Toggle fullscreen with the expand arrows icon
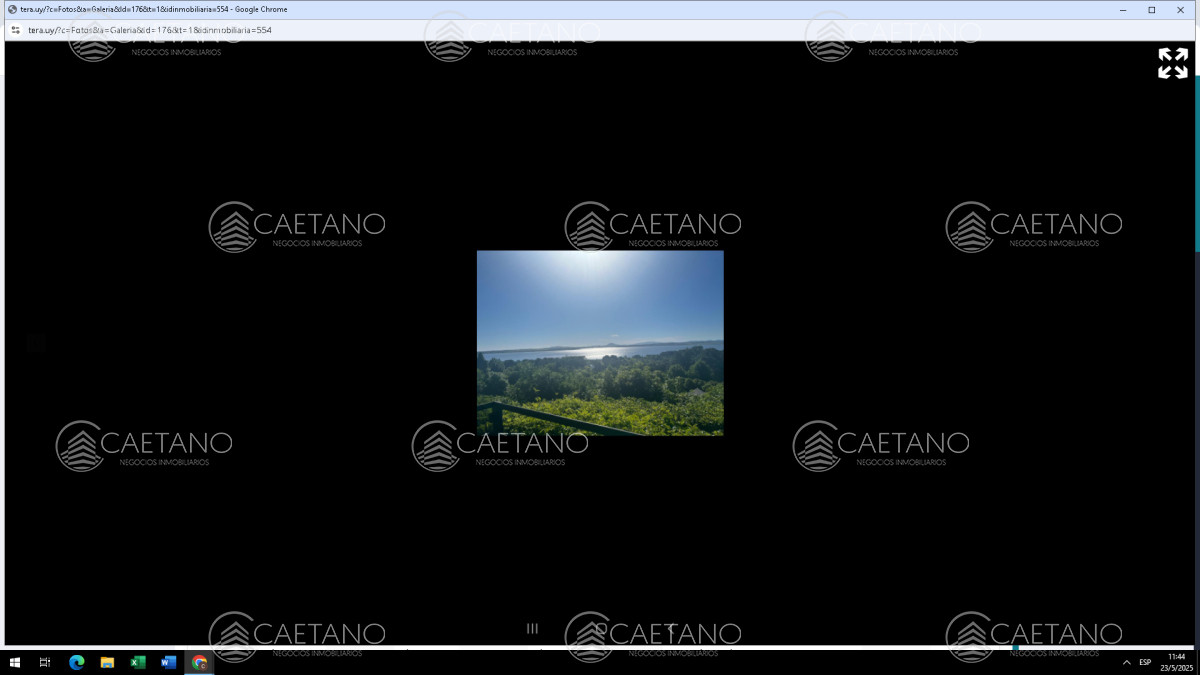Viewport: 1200px width, 675px height. (x=1173, y=63)
